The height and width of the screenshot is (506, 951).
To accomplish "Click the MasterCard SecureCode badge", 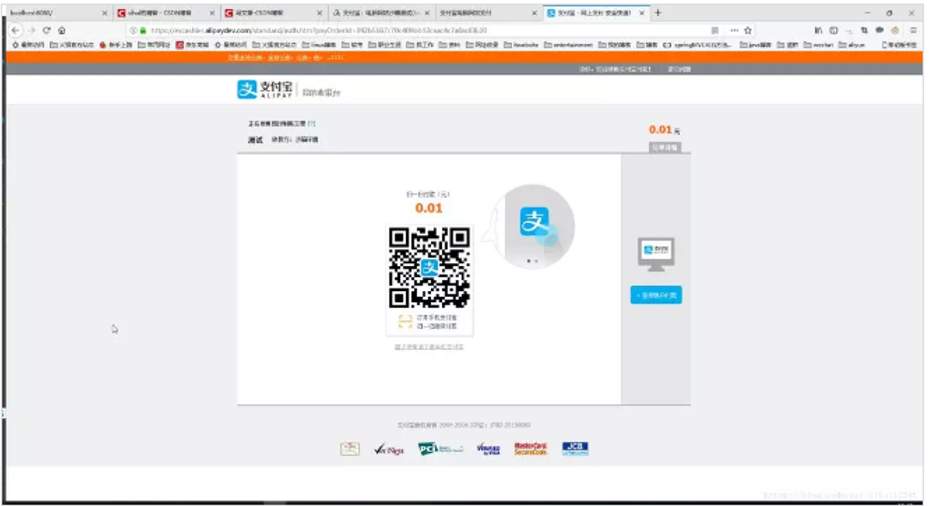I will pos(531,449).
